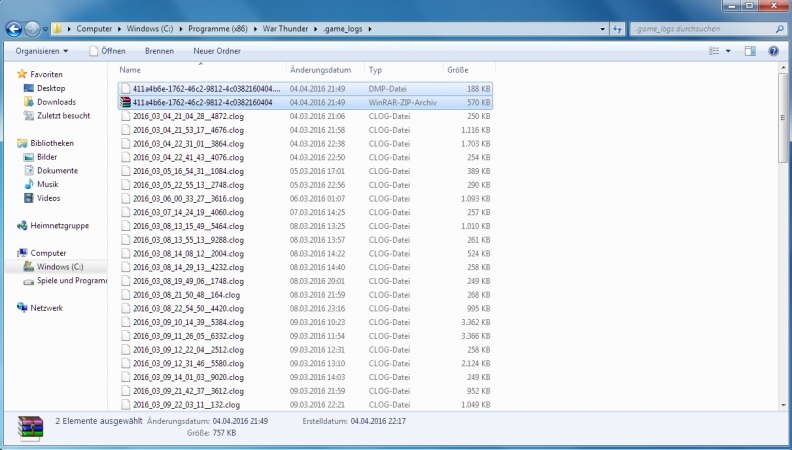Toggle the preview pane icon

click(749, 51)
